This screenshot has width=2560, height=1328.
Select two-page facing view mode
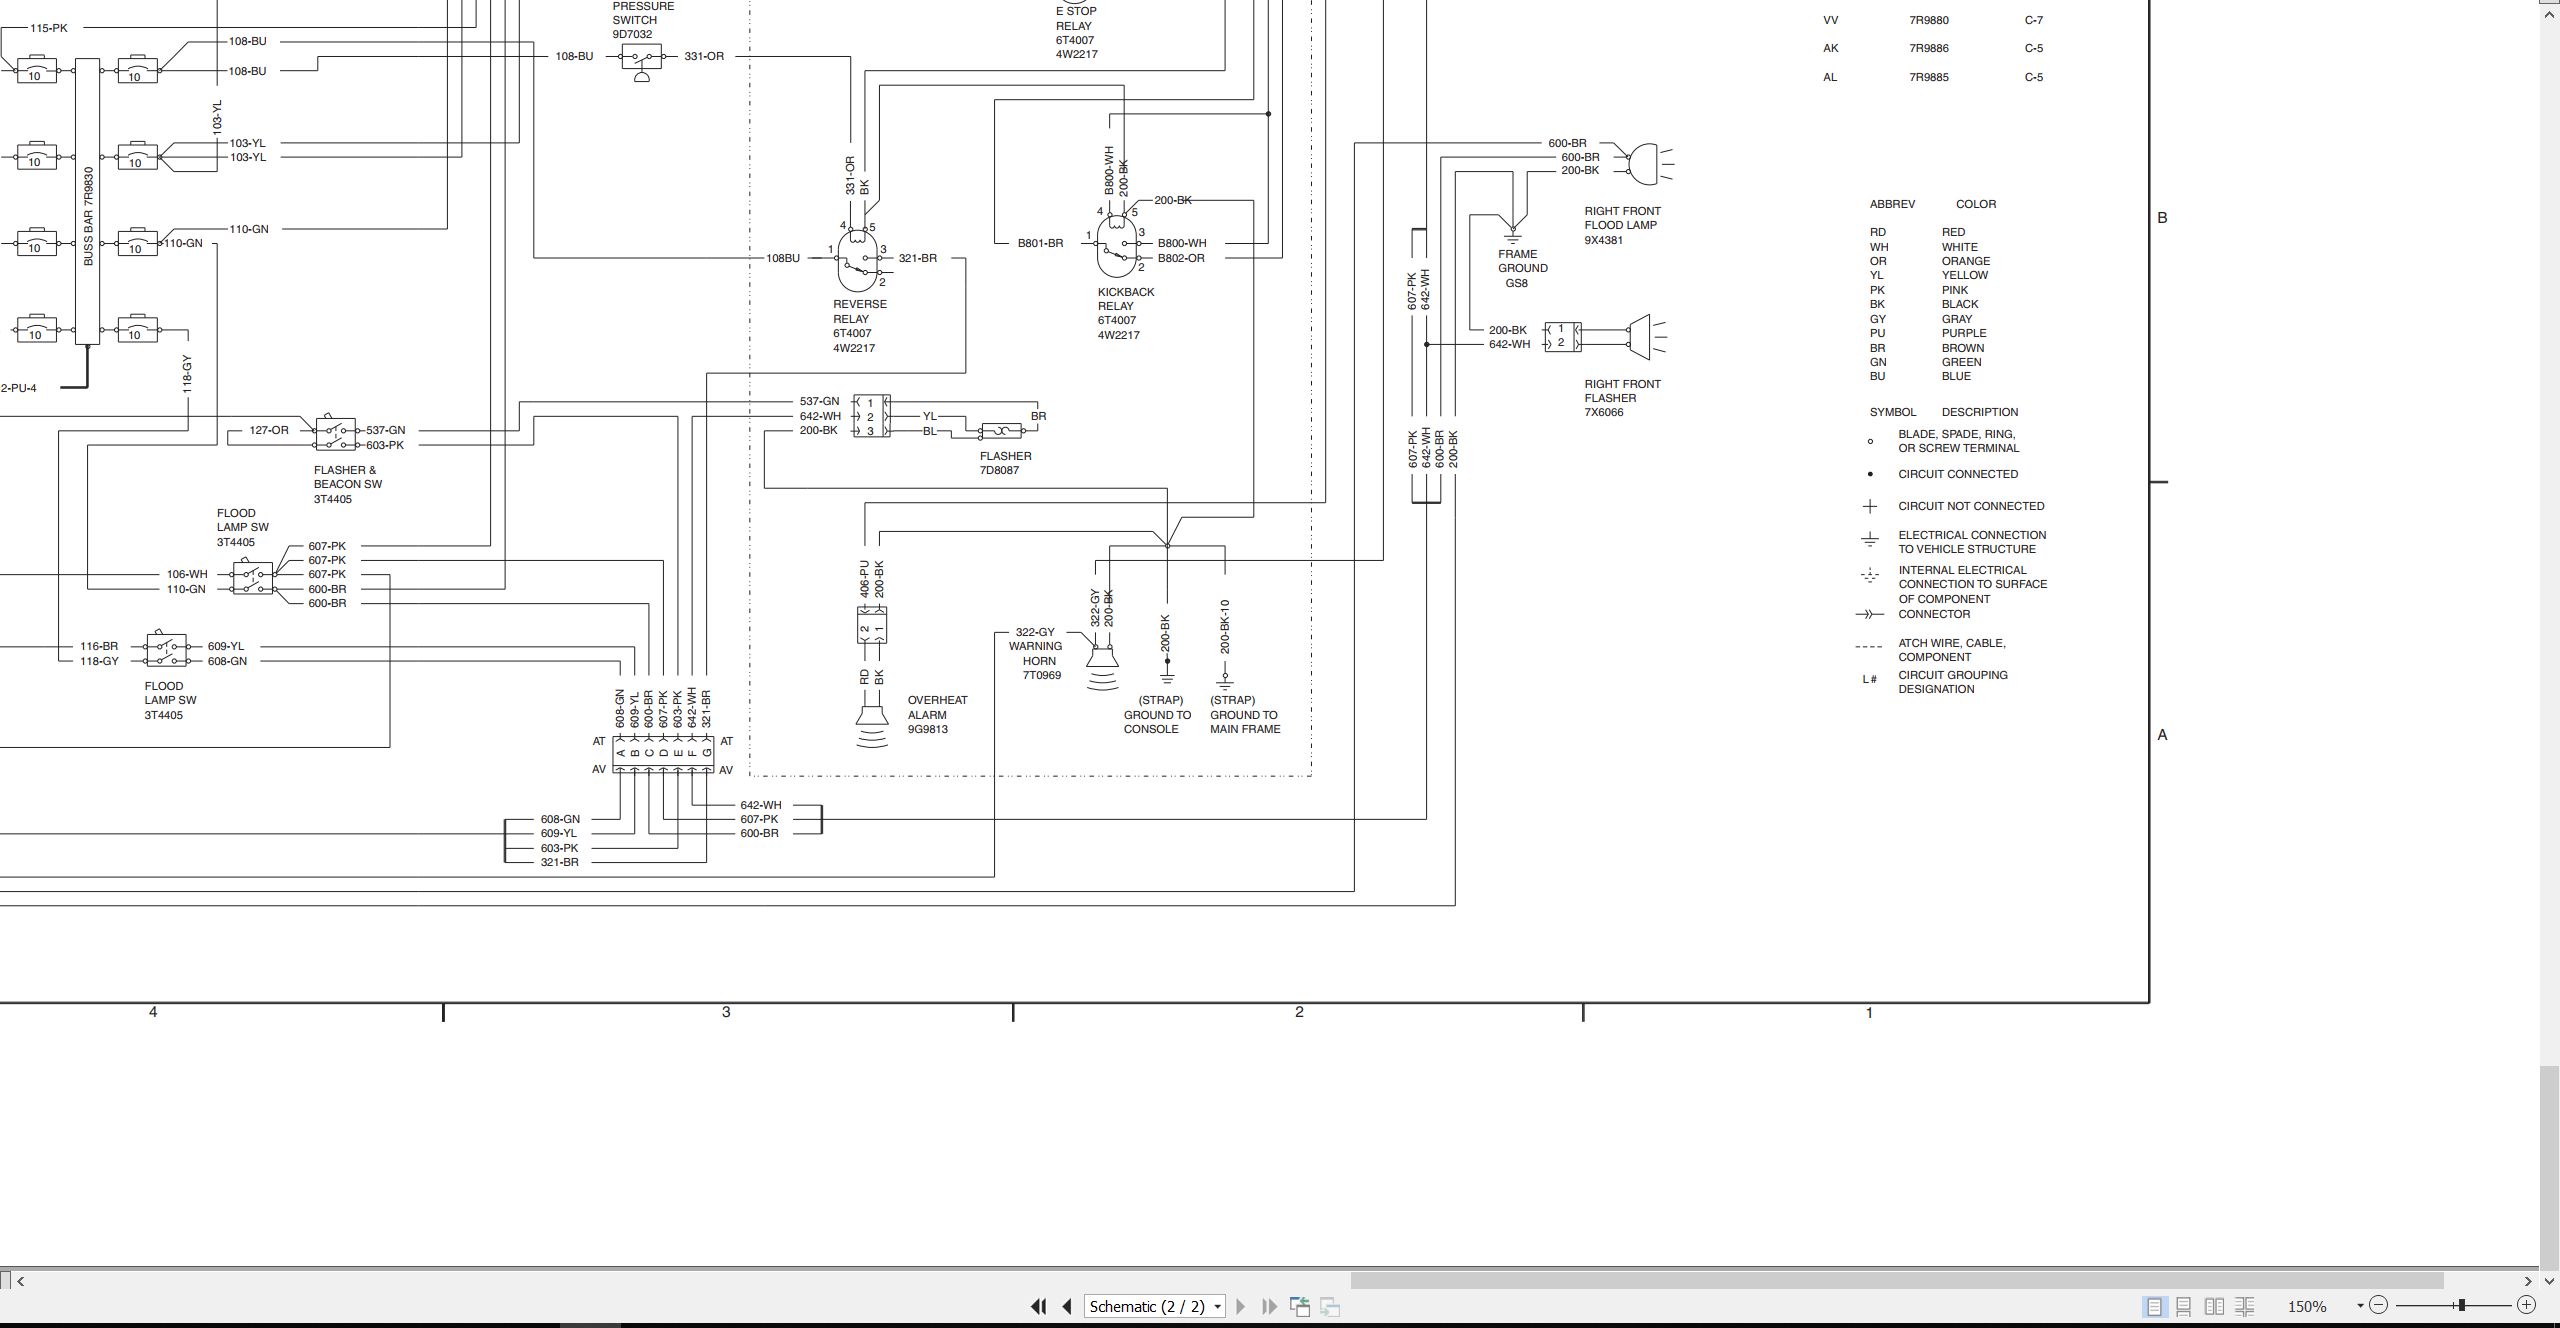coord(2214,1306)
